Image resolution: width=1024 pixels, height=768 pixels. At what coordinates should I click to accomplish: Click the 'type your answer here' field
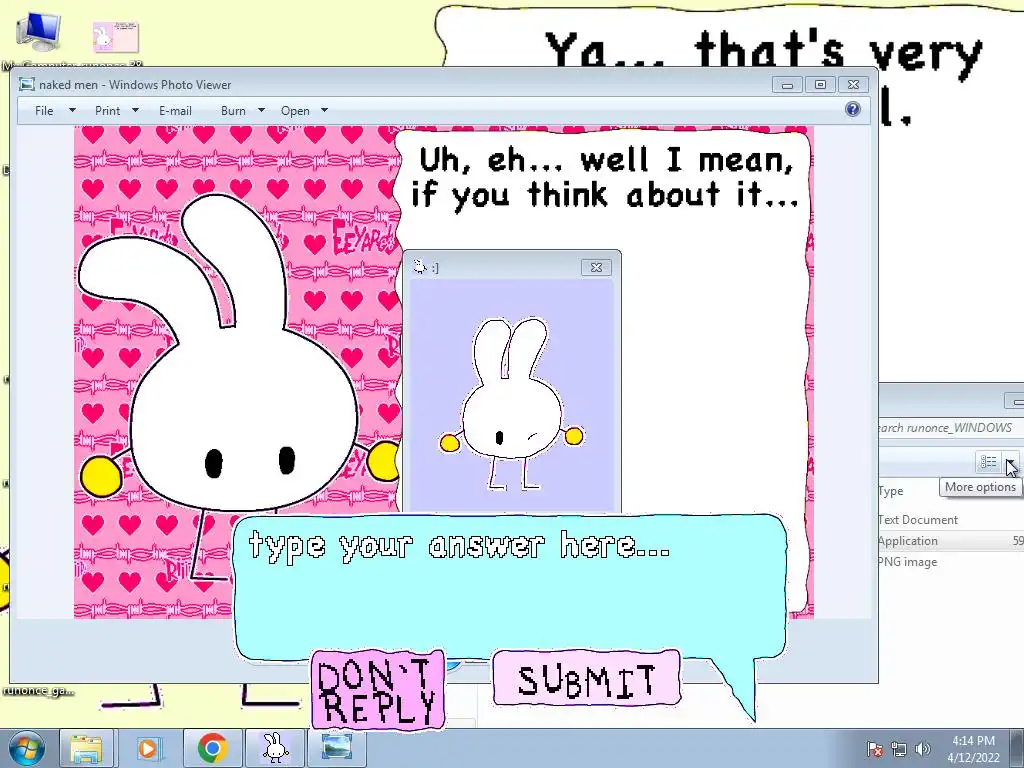(x=509, y=588)
